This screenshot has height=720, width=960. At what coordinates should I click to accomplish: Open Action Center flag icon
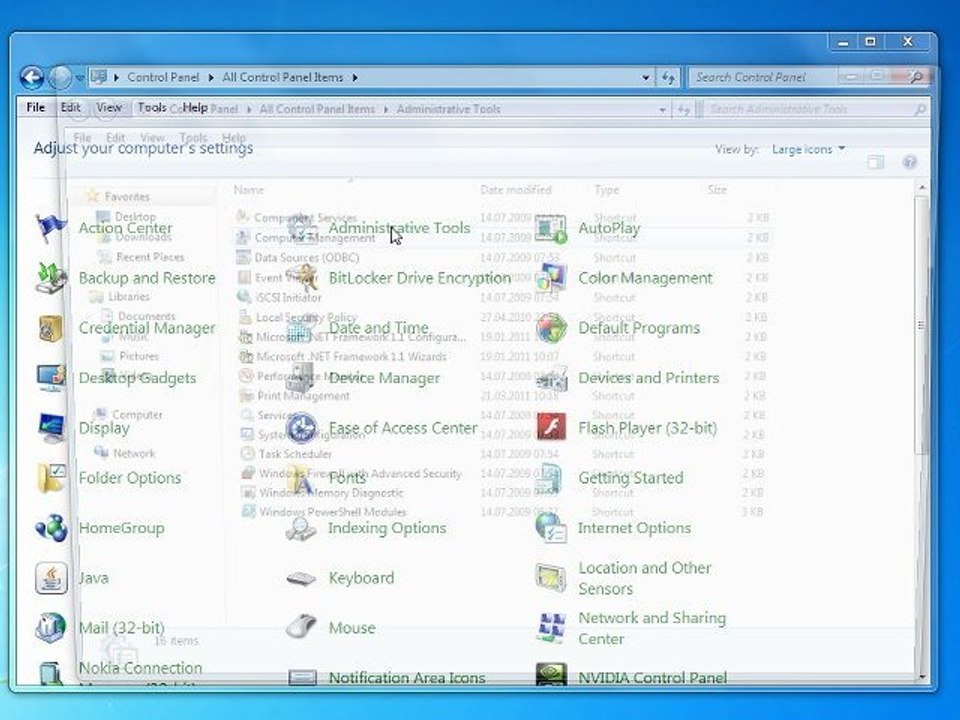point(51,228)
